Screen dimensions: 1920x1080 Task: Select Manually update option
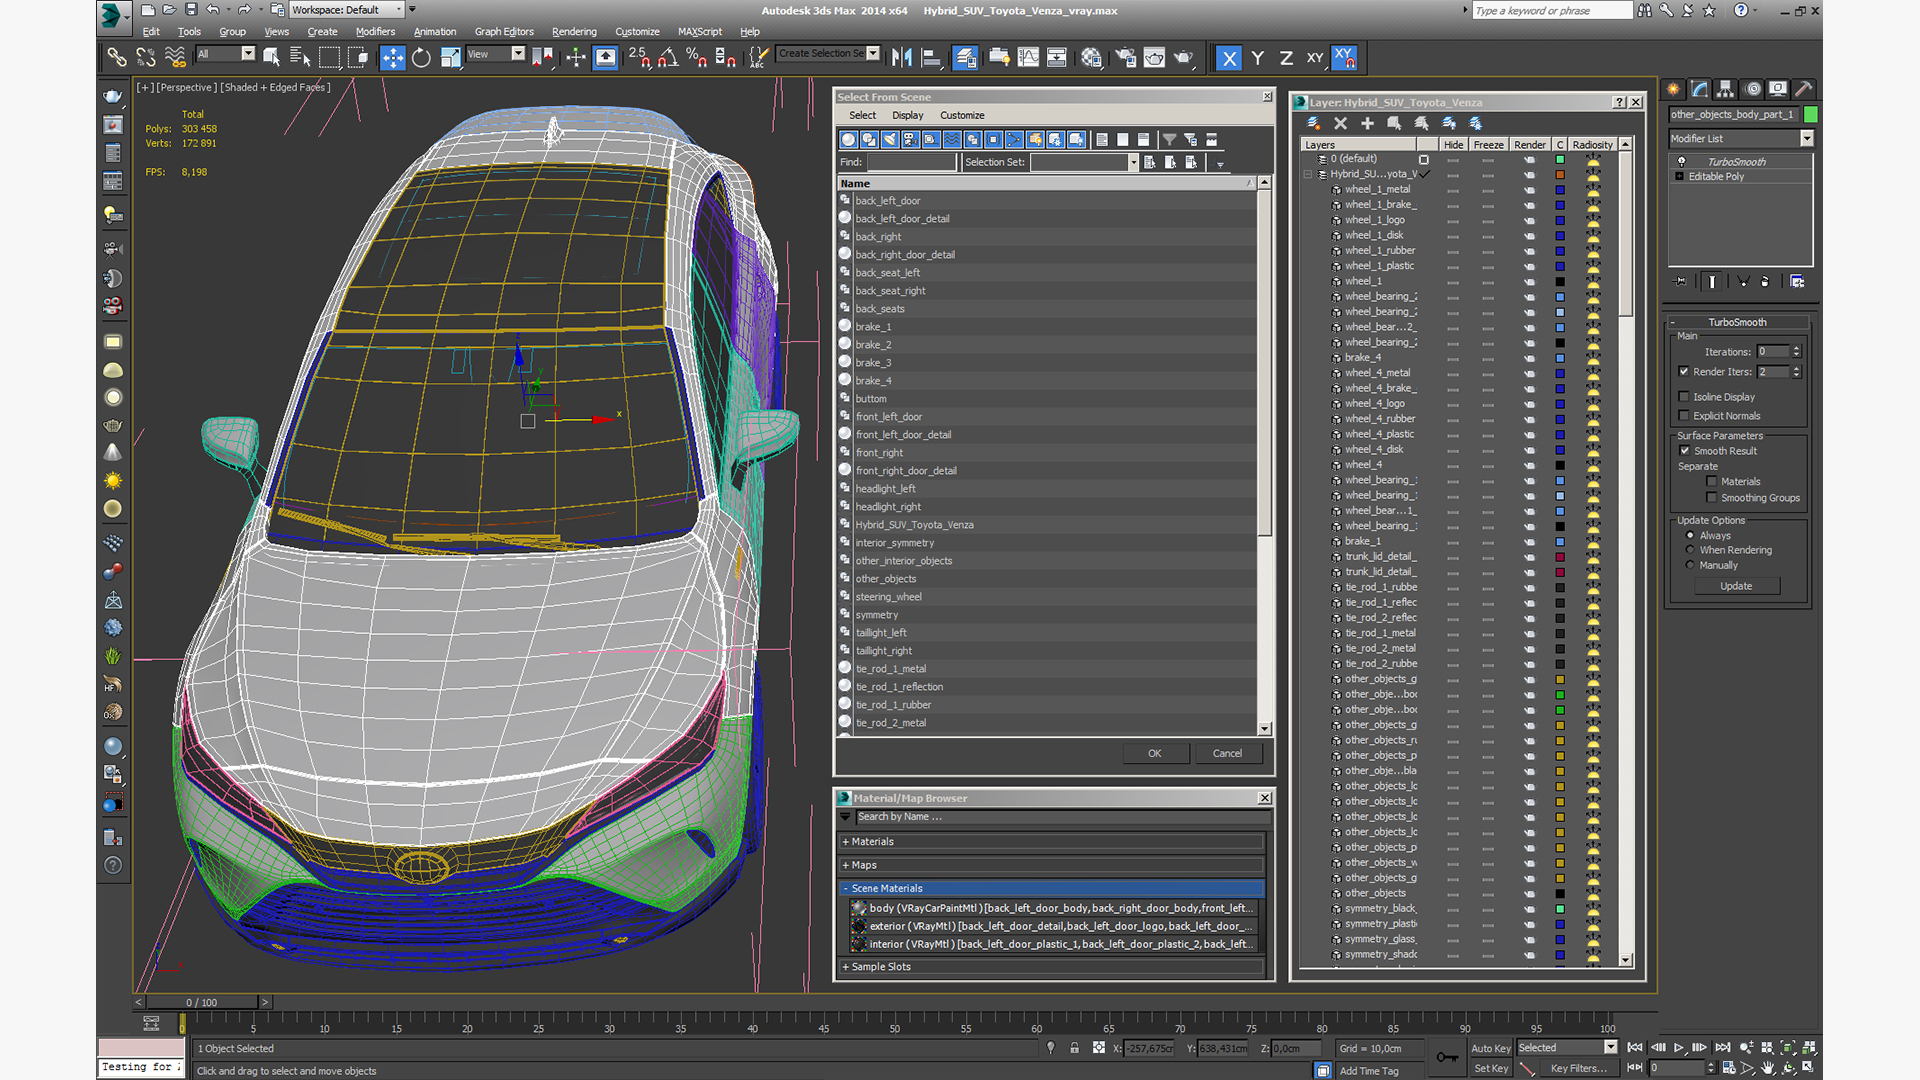pos(1690,565)
